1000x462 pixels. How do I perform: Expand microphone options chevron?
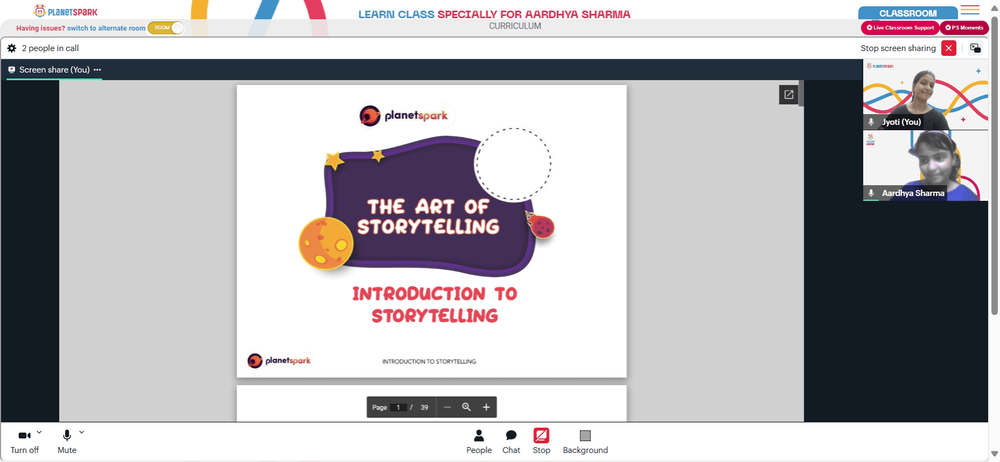tap(82, 432)
